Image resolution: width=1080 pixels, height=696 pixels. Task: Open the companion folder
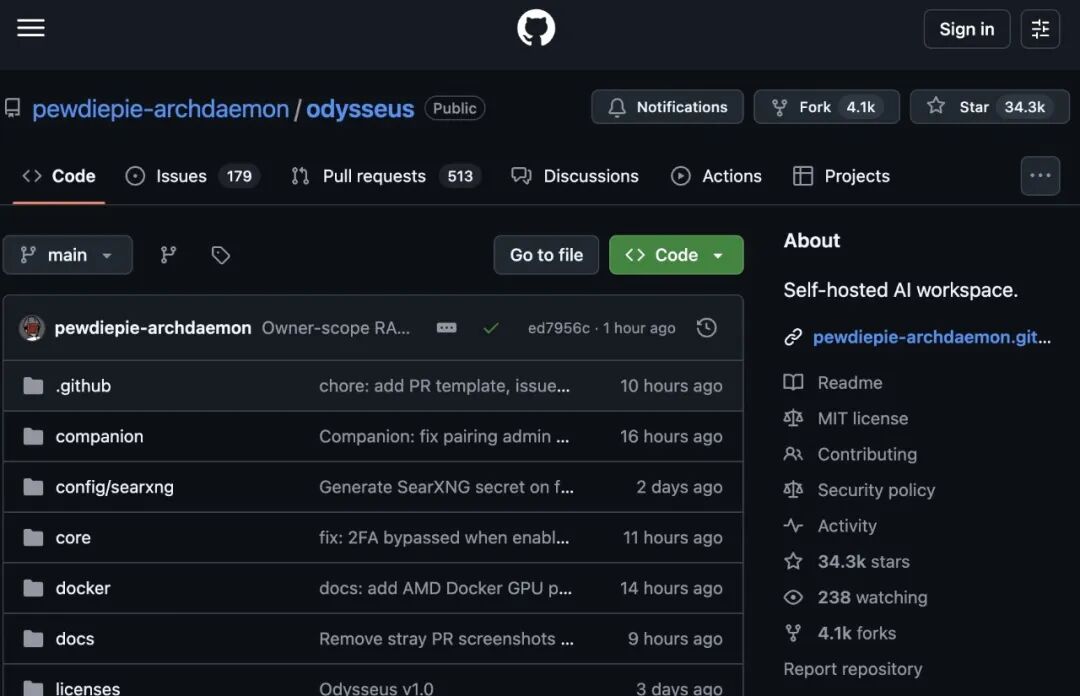tap(99, 436)
